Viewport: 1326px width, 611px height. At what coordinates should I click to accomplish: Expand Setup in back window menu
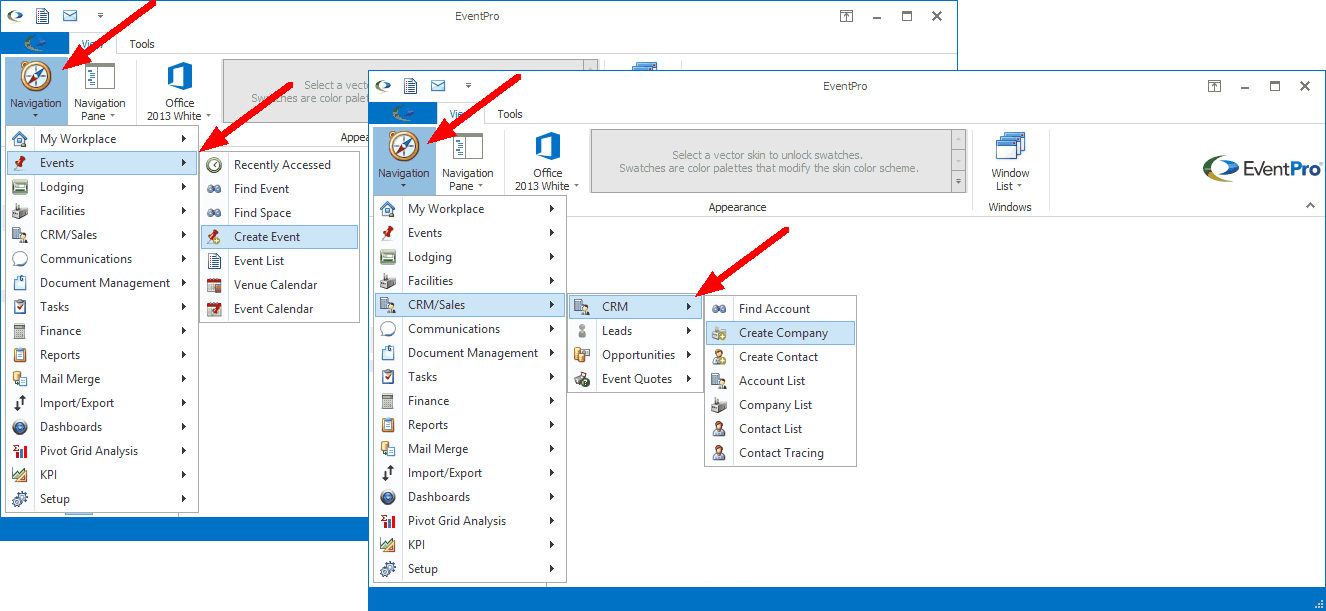[x=101, y=499]
